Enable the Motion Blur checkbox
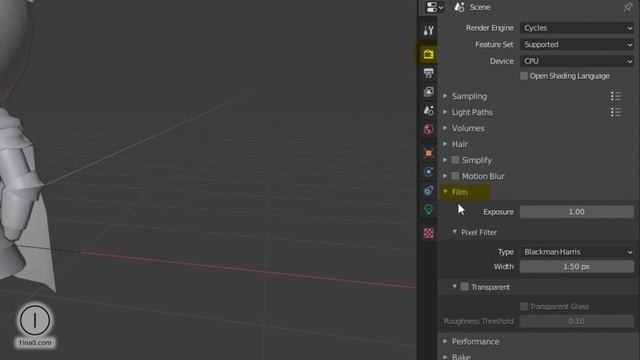The width and height of the screenshot is (640, 360). point(455,176)
